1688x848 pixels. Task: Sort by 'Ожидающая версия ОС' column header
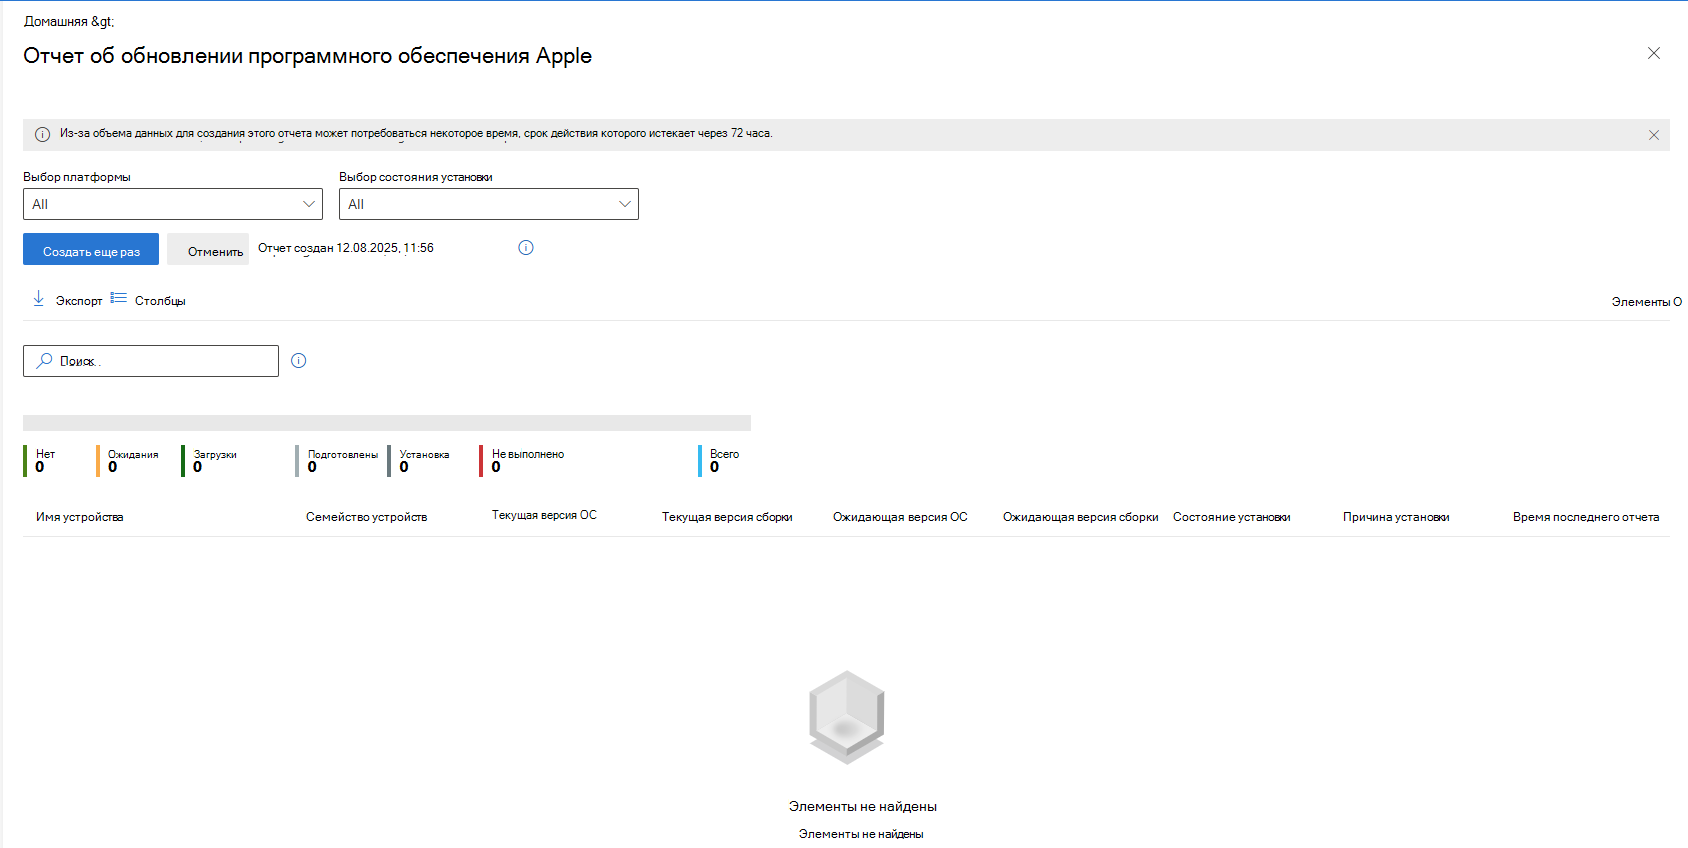point(900,517)
